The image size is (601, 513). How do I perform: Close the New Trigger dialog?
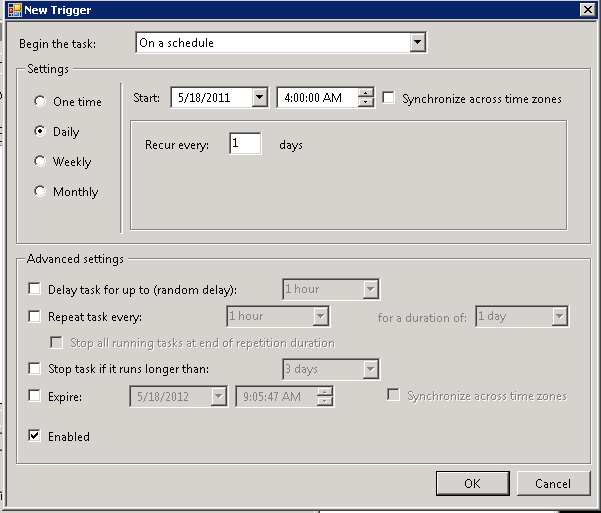(x=586, y=10)
